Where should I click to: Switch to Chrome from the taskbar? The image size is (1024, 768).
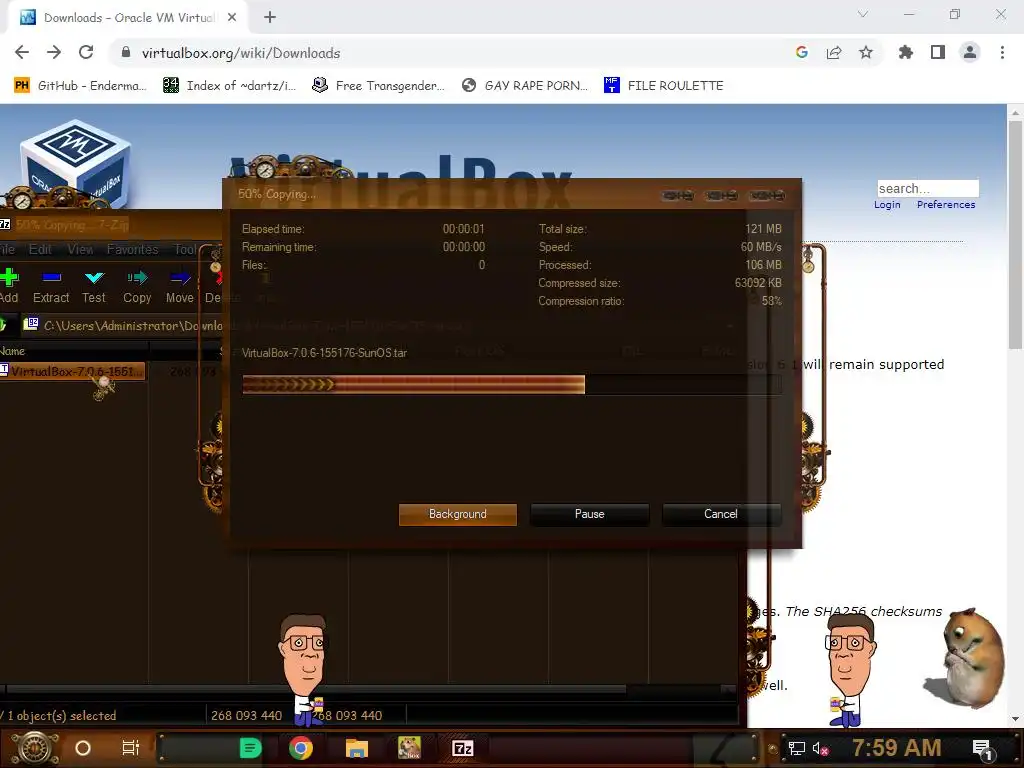coord(300,748)
